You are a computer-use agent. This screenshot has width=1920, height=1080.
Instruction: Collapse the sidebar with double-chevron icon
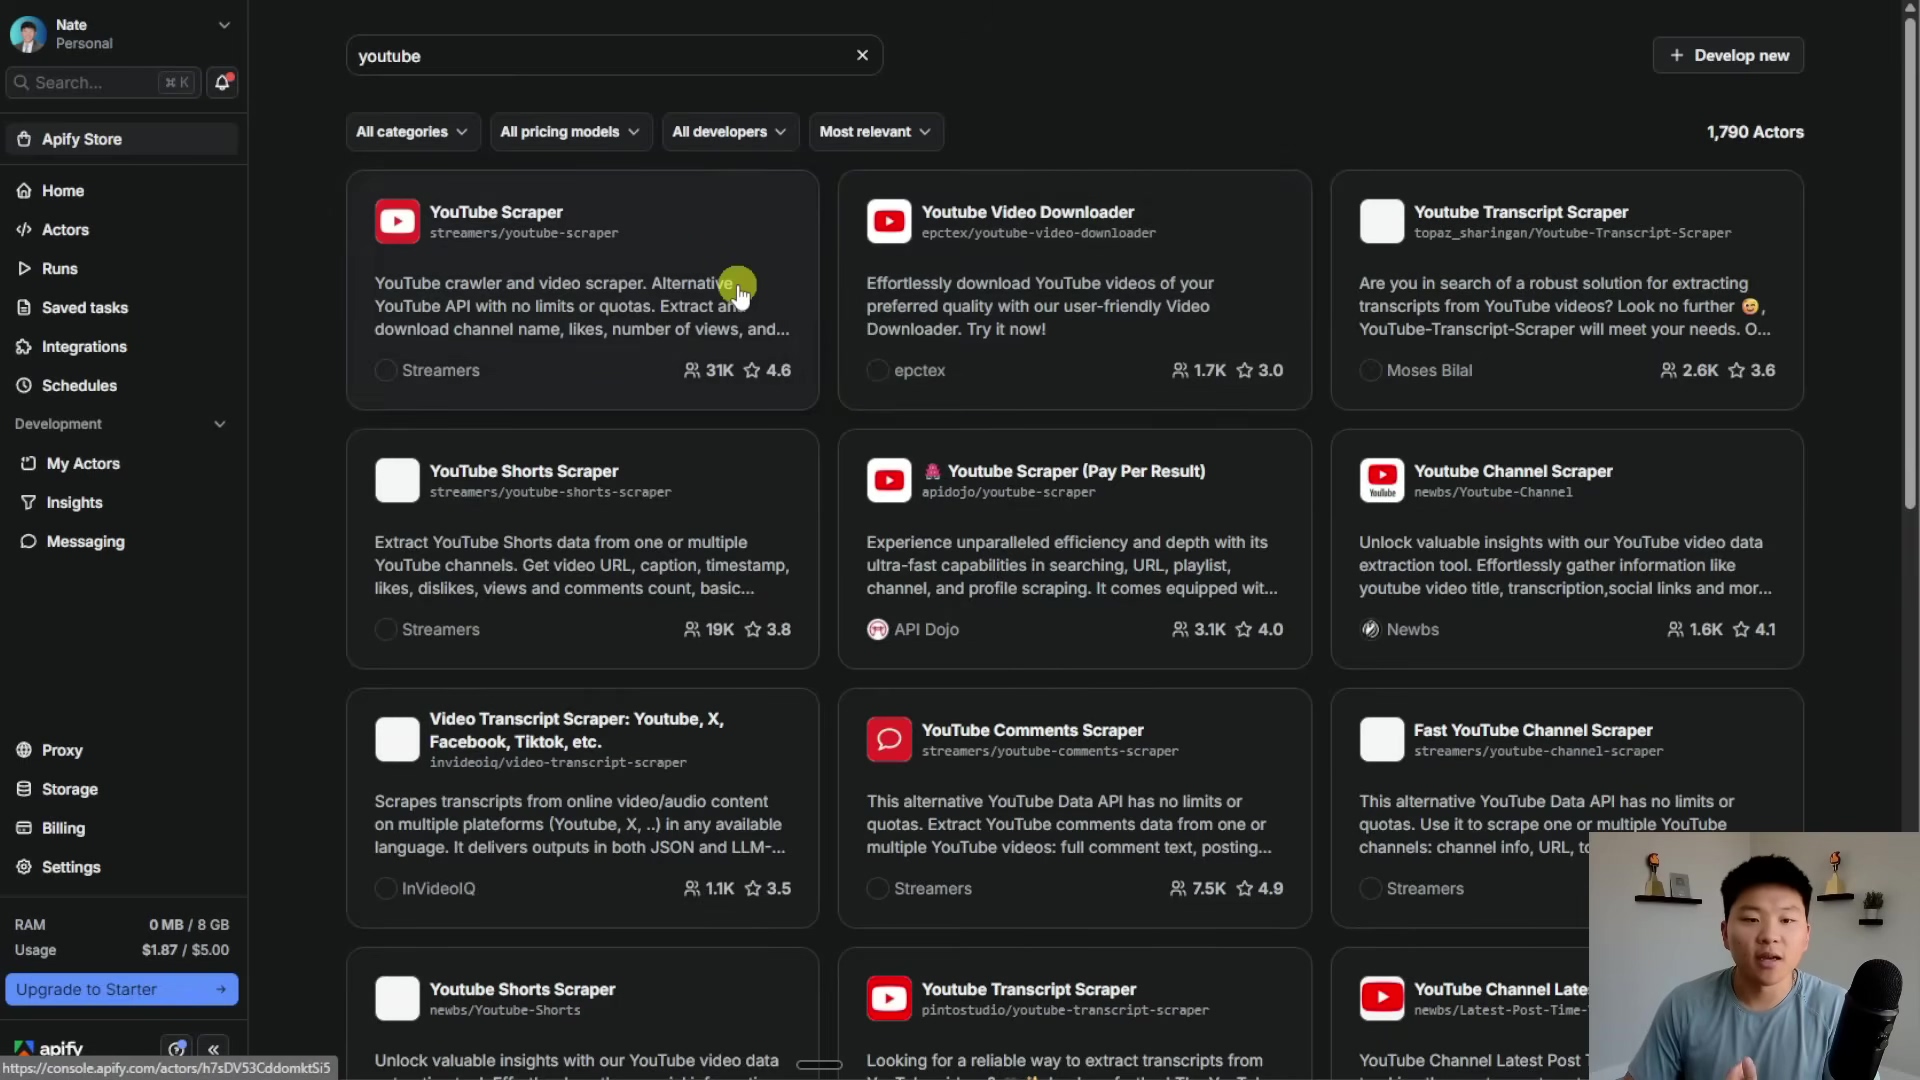click(213, 1049)
